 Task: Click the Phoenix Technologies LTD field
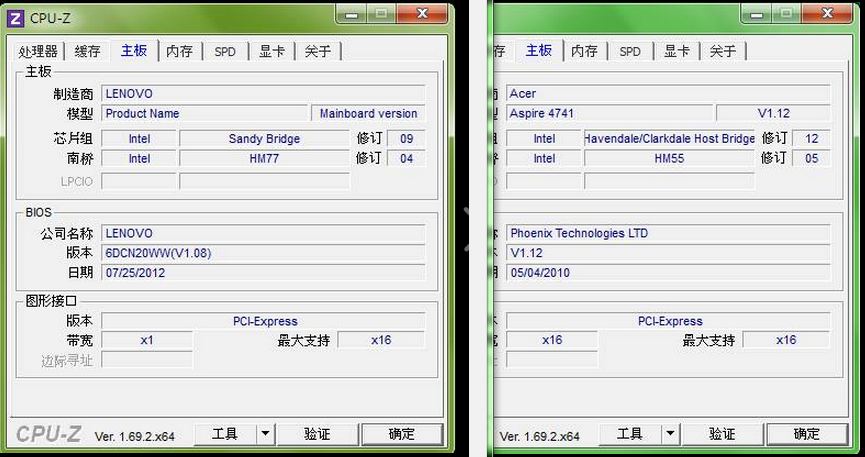click(x=668, y=233)
